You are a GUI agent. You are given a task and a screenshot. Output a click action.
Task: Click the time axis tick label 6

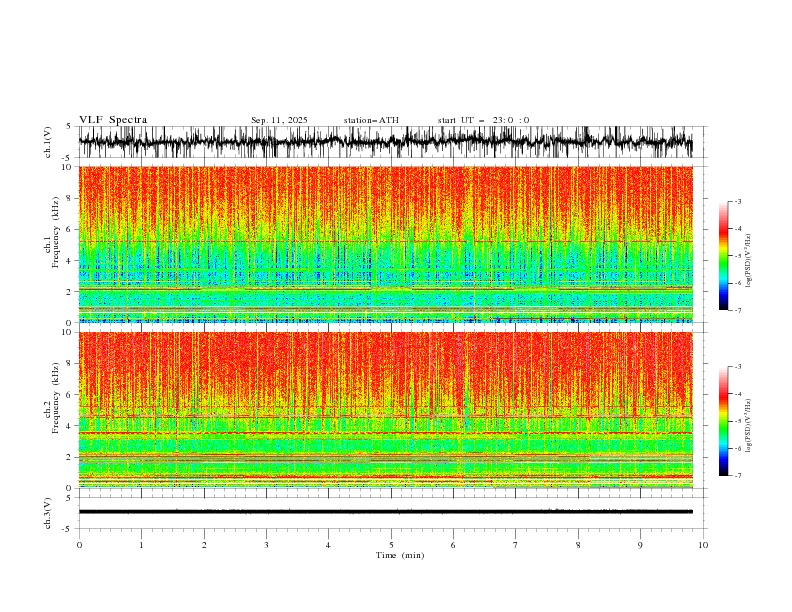coord(453,545)
